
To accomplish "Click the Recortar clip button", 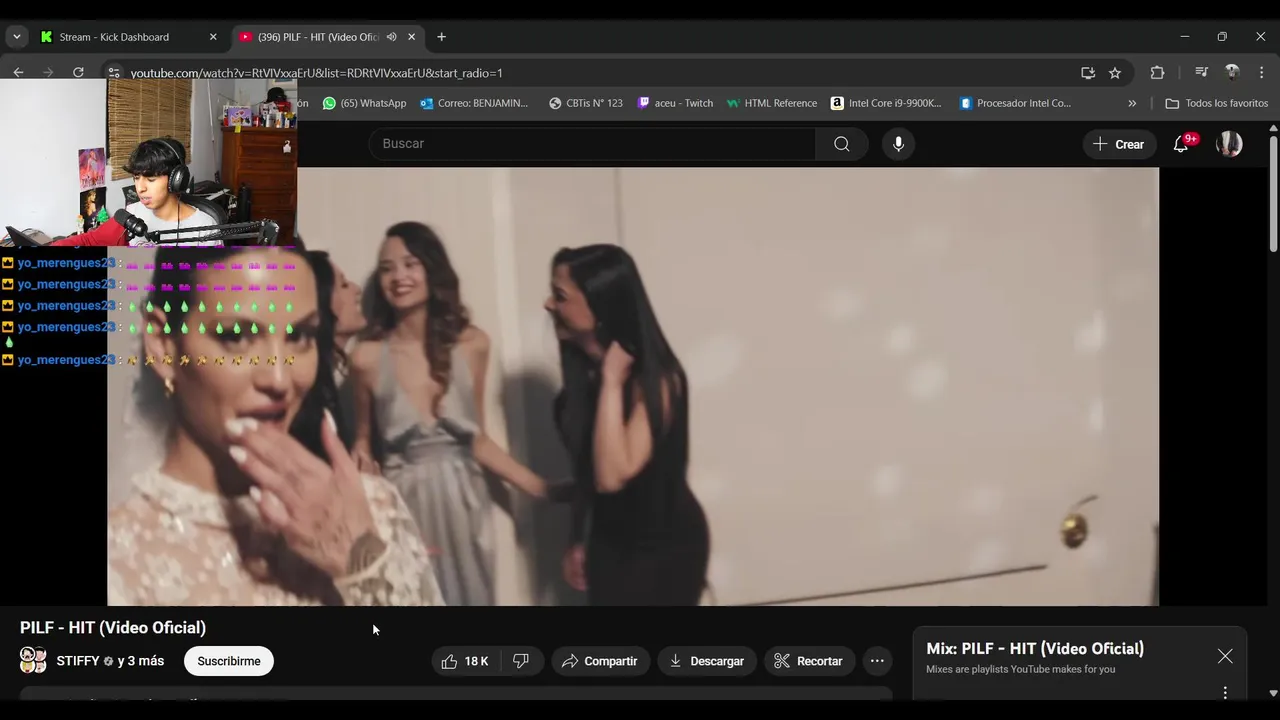I will click(x=808, y=661).
